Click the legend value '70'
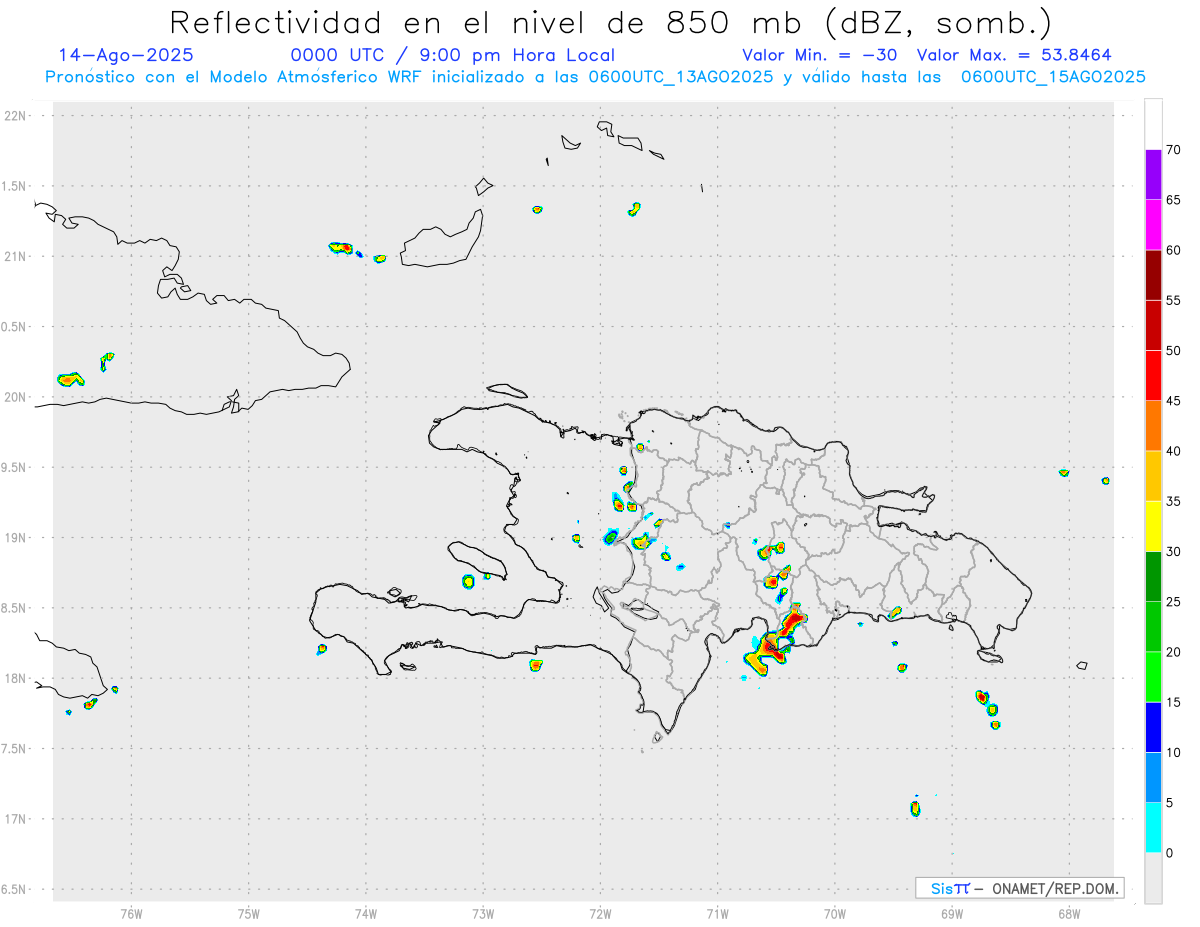Viewport: 1200px width, 927px height. 1173,150
